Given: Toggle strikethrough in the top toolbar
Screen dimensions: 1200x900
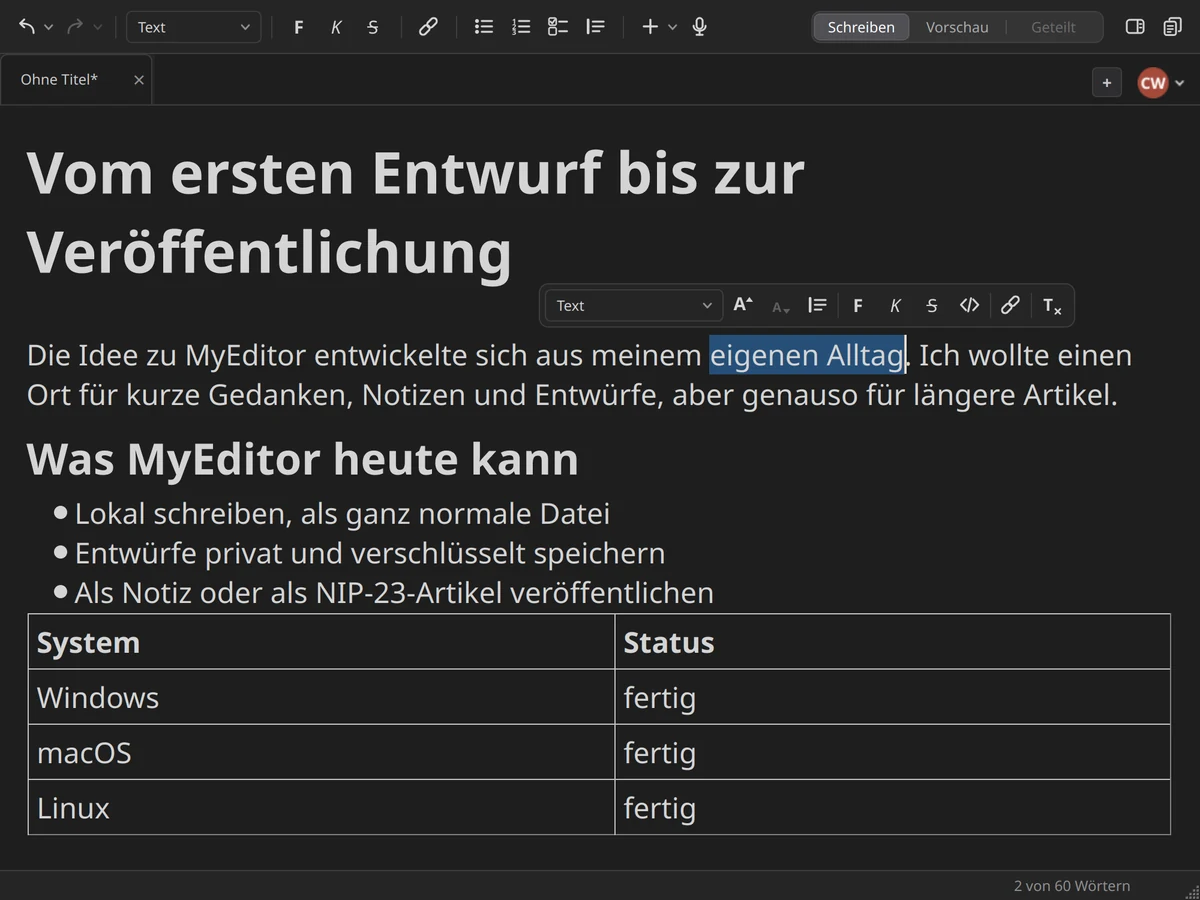Looking at the screenshot, I should pyautogui.click(x=373, y=27).
